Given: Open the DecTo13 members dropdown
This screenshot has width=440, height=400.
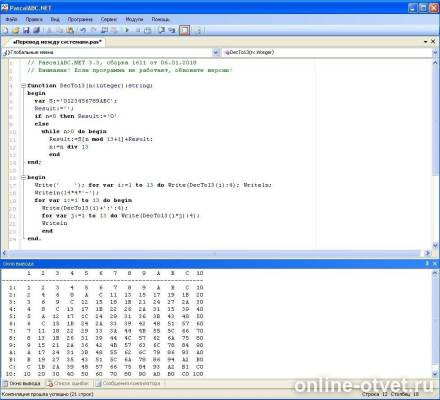Looking at the screenshot, I should pyautogui.click(x=435, y=52).
